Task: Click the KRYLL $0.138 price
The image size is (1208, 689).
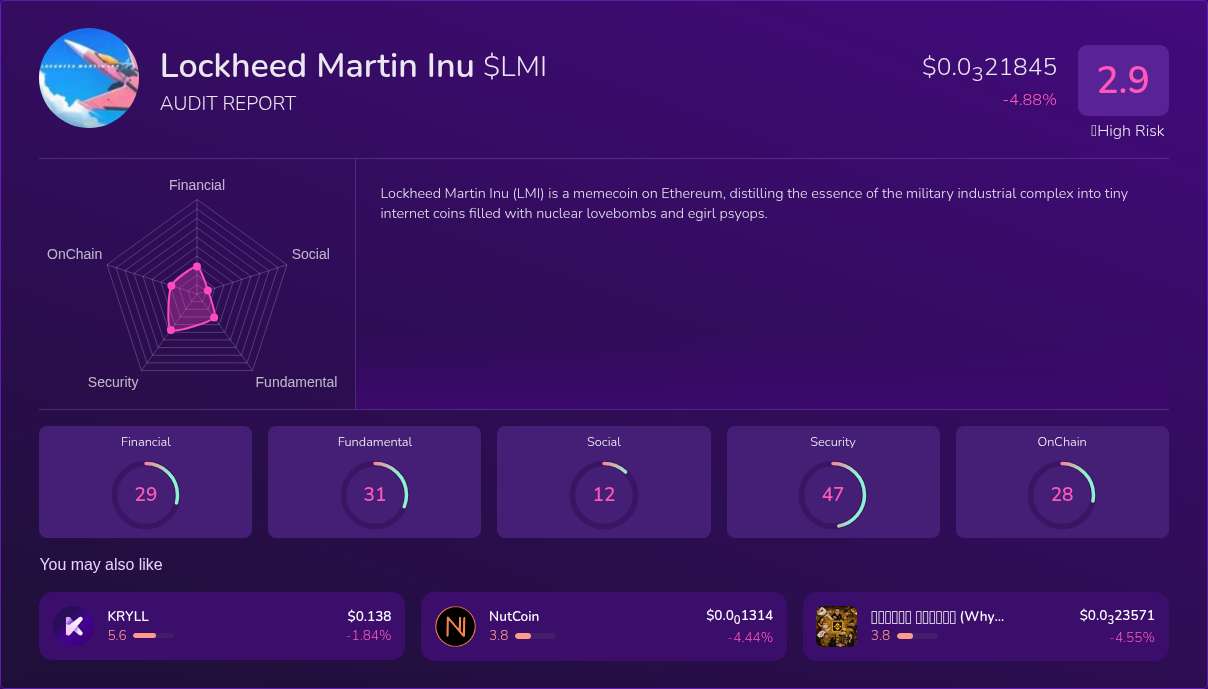Action: (x=369, y=616)
